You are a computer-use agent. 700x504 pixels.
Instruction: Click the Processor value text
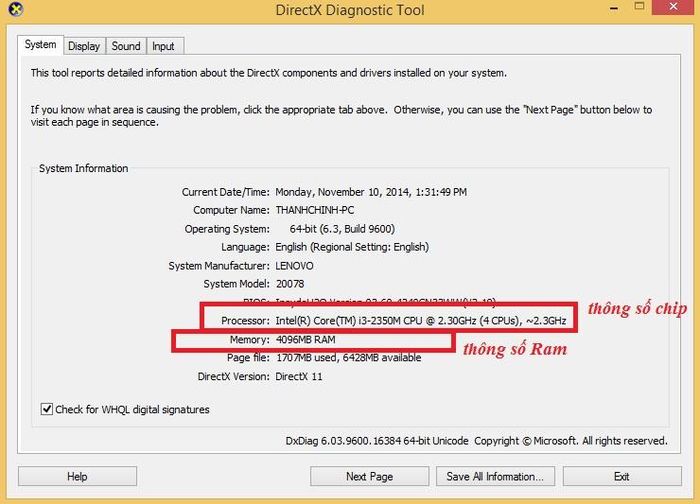(x=421, y=321)
